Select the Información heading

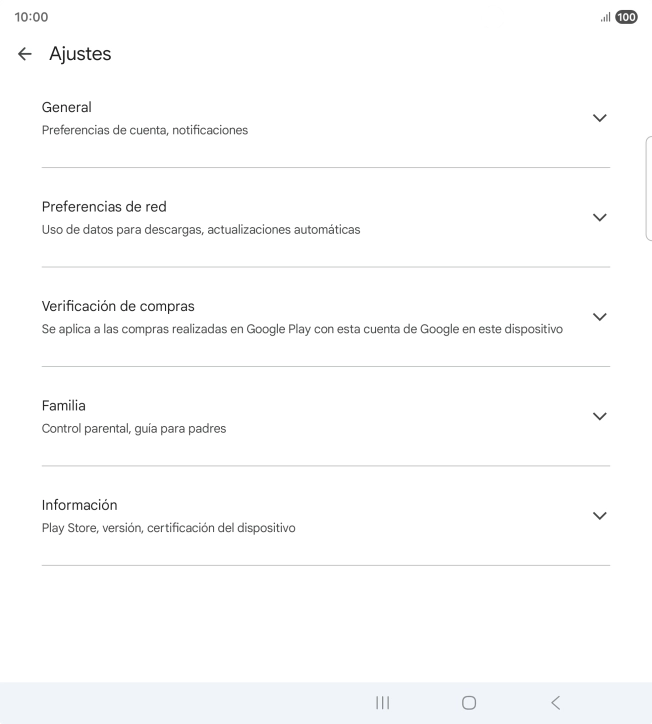pos(79,505)
